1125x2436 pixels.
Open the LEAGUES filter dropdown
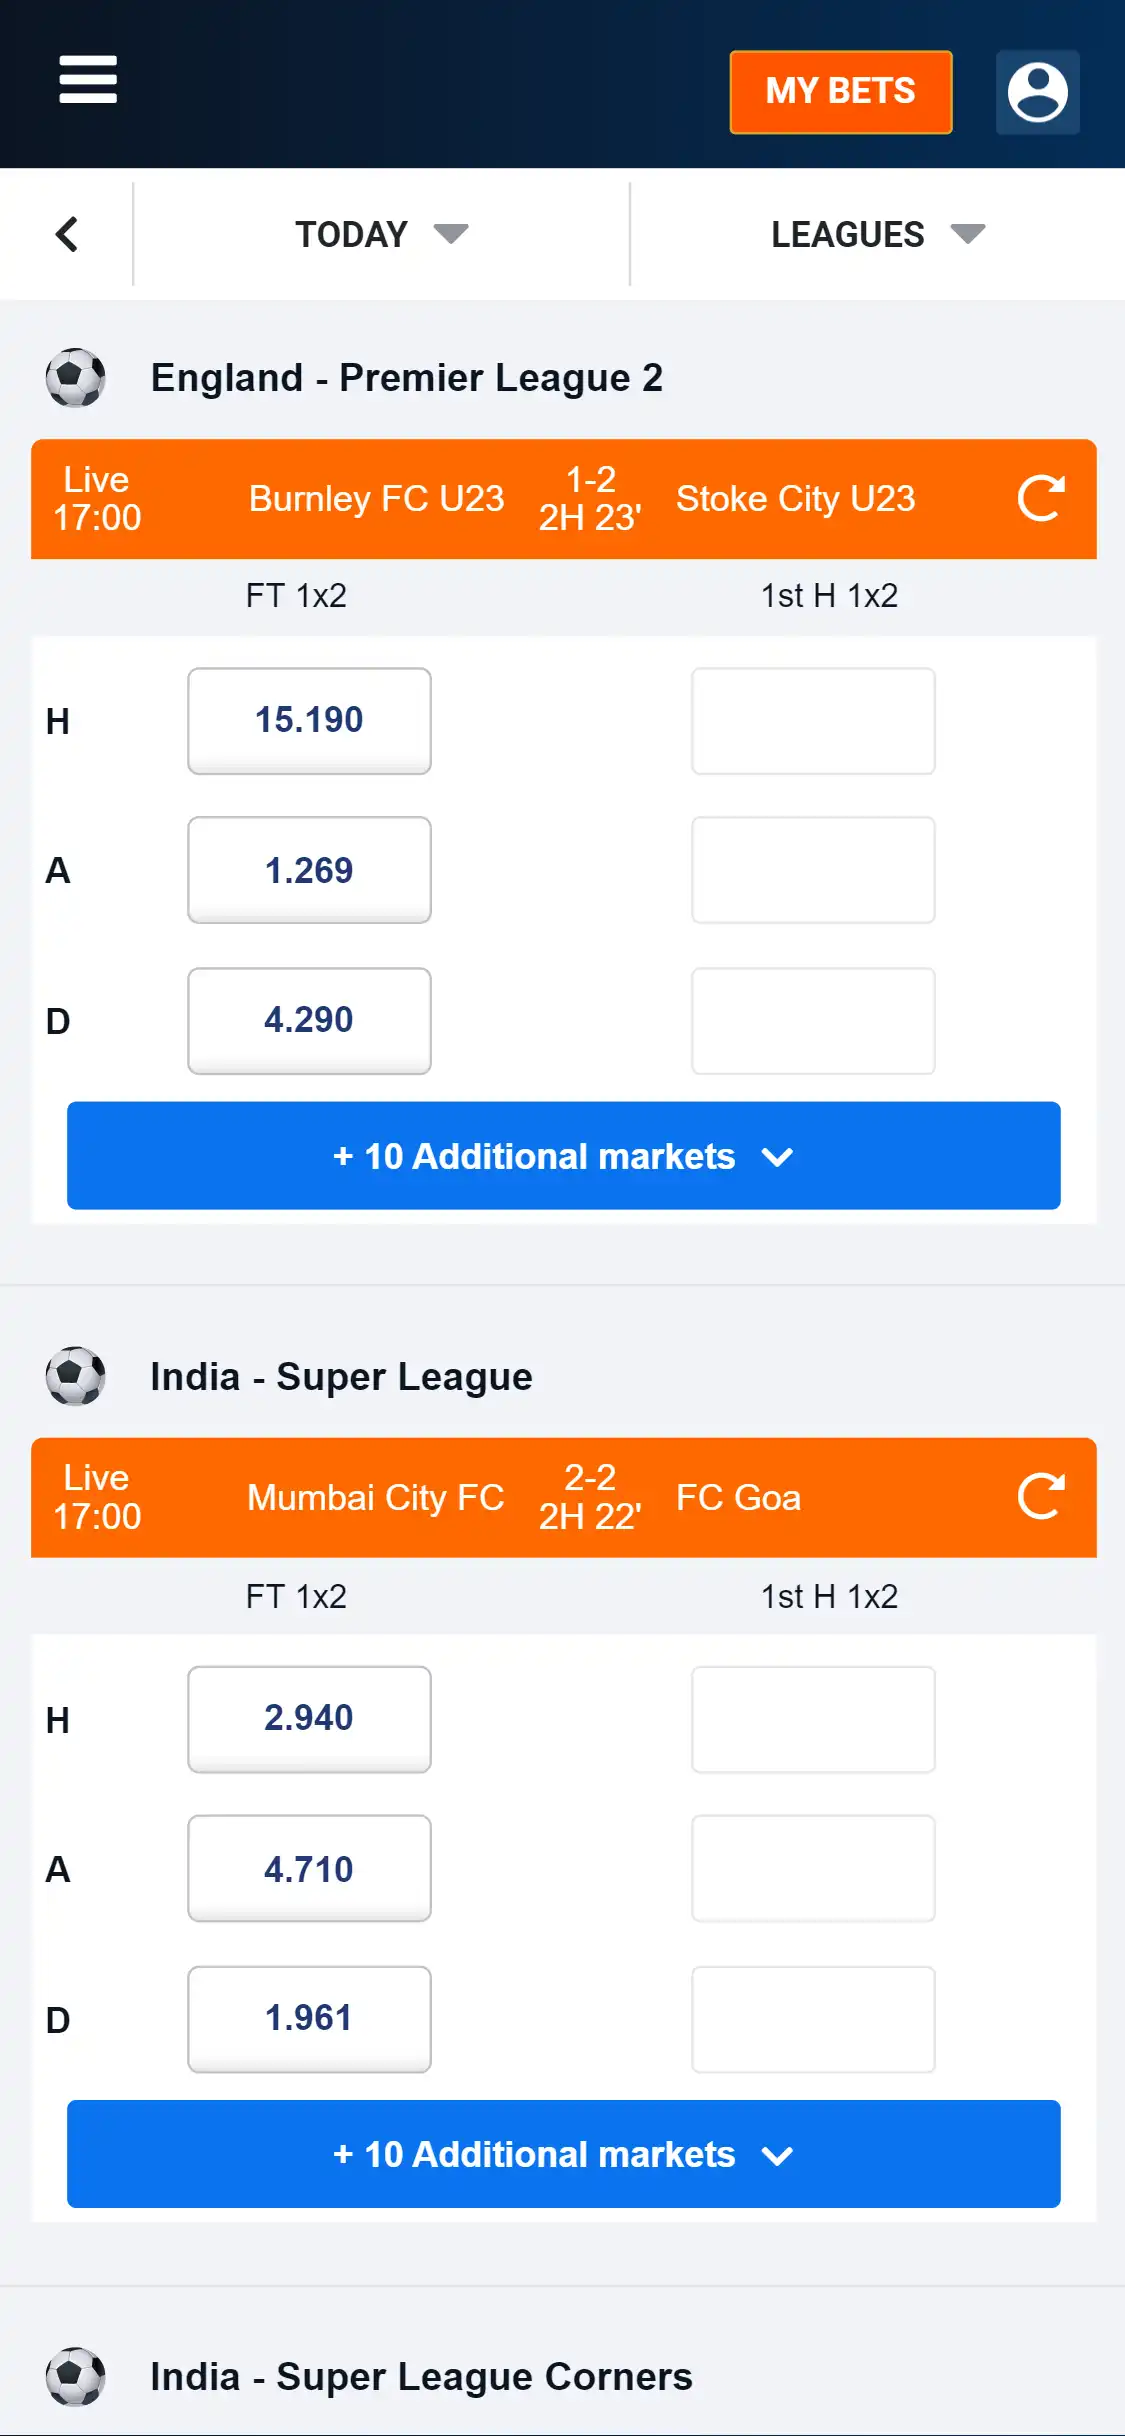877,234
